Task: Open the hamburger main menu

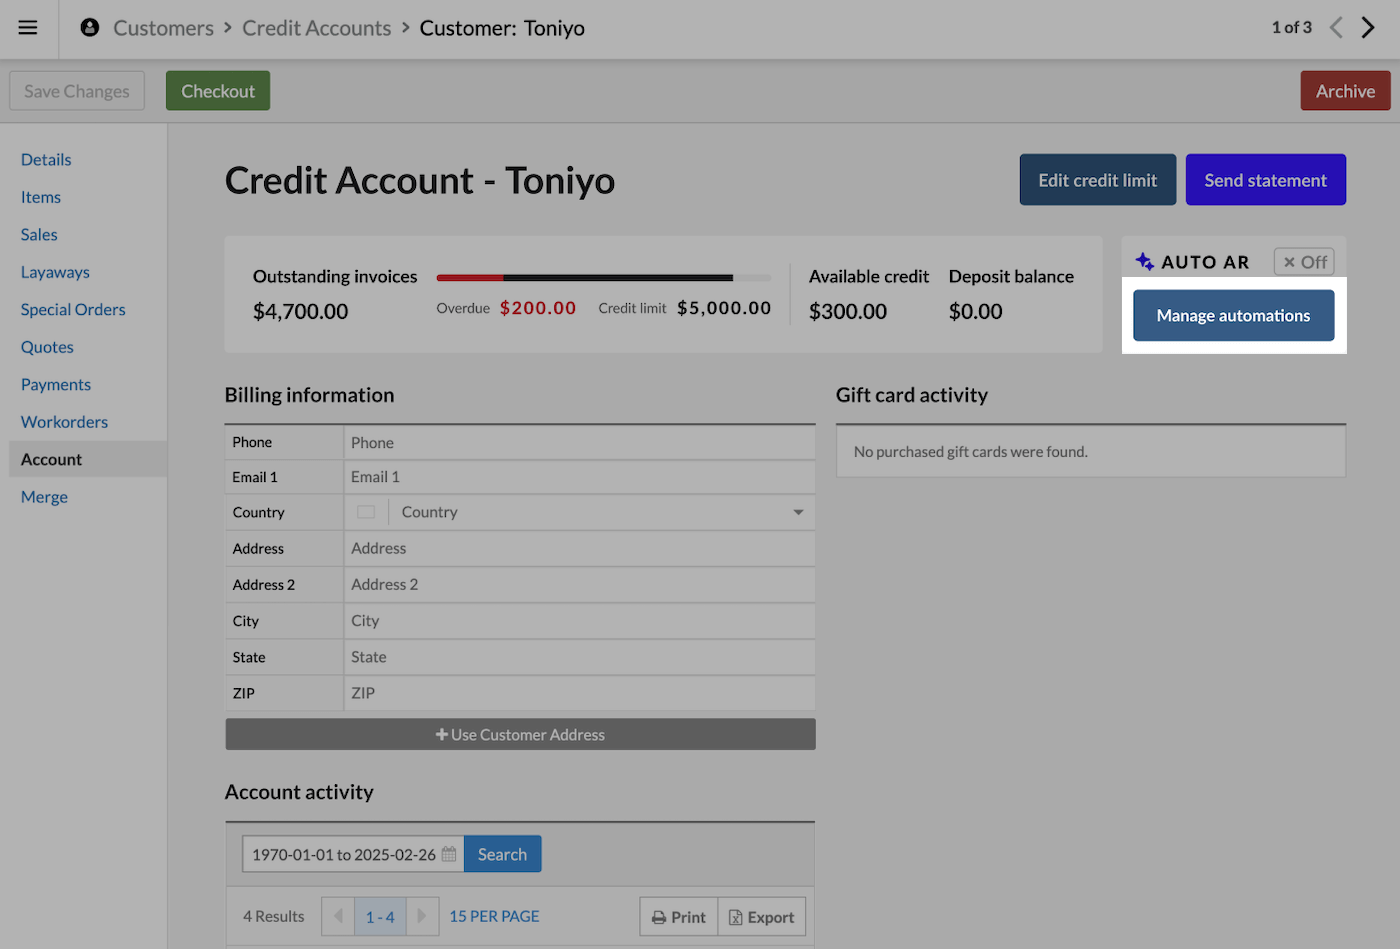Action: [x=28, y=28]
